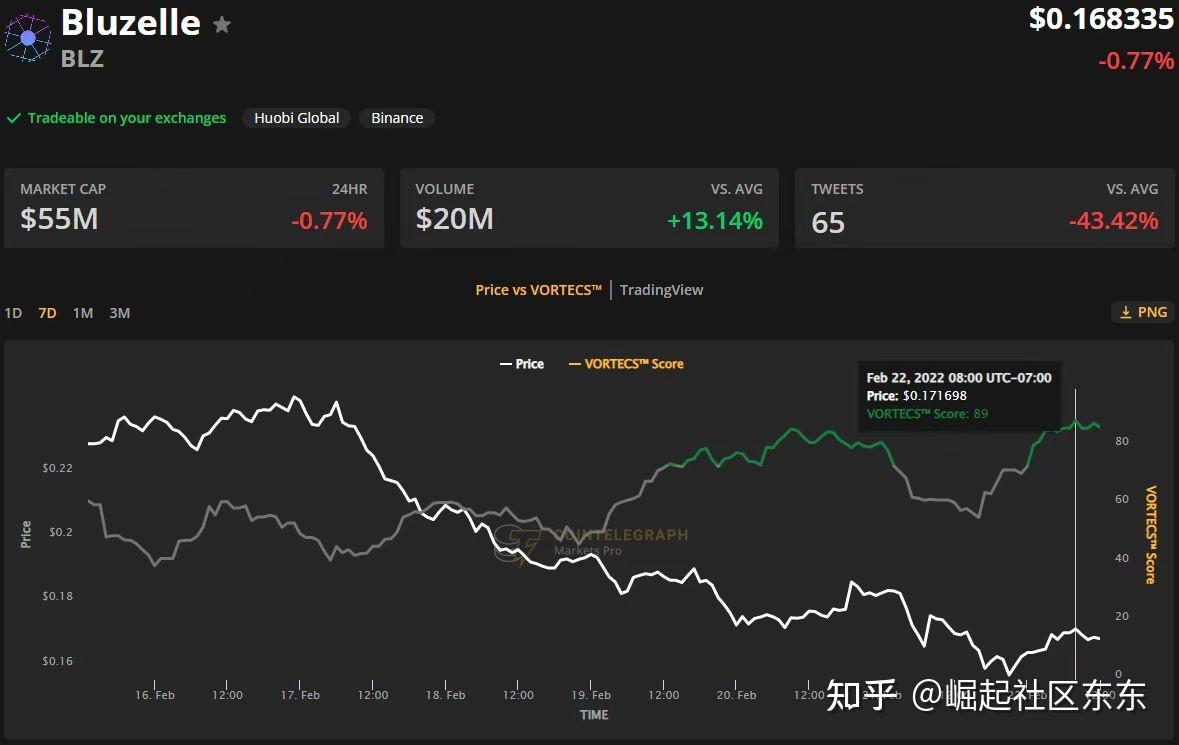Click the Bluzelle title text
The image size is (1179, 745).
(131, 23)
